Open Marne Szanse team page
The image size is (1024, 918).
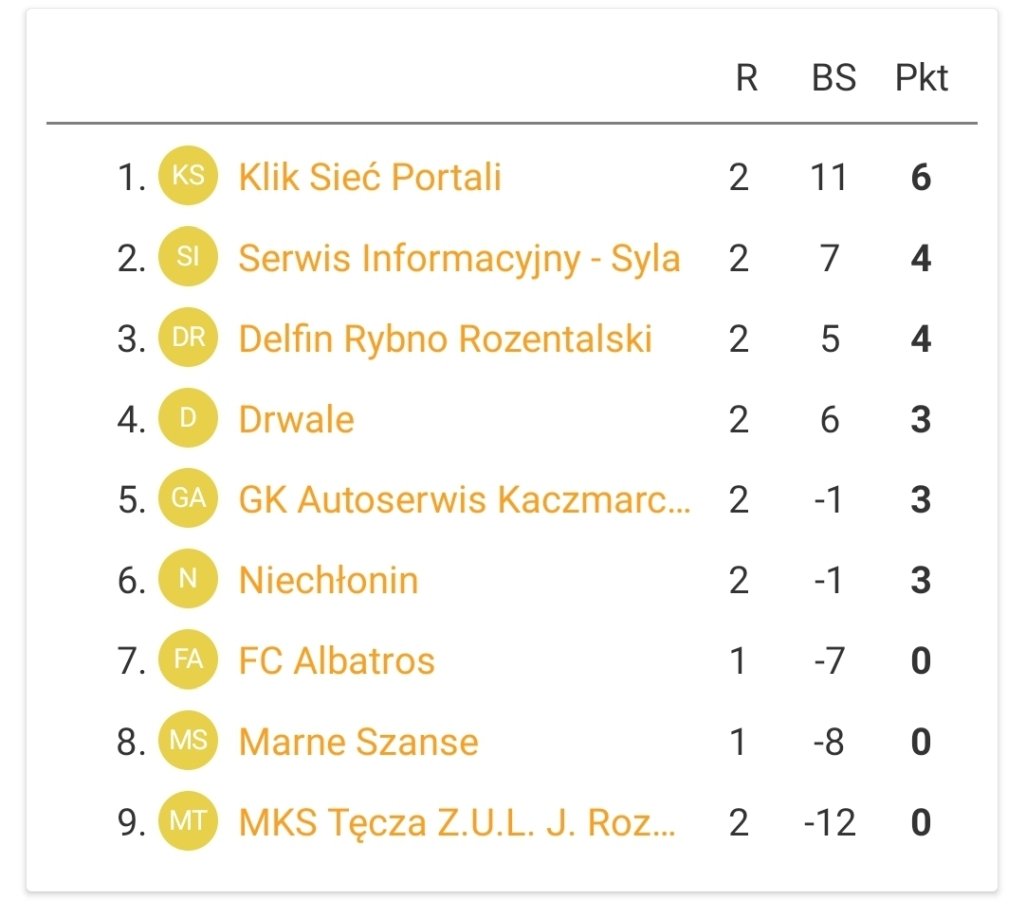pyautogui.click(x=359, y=742)
